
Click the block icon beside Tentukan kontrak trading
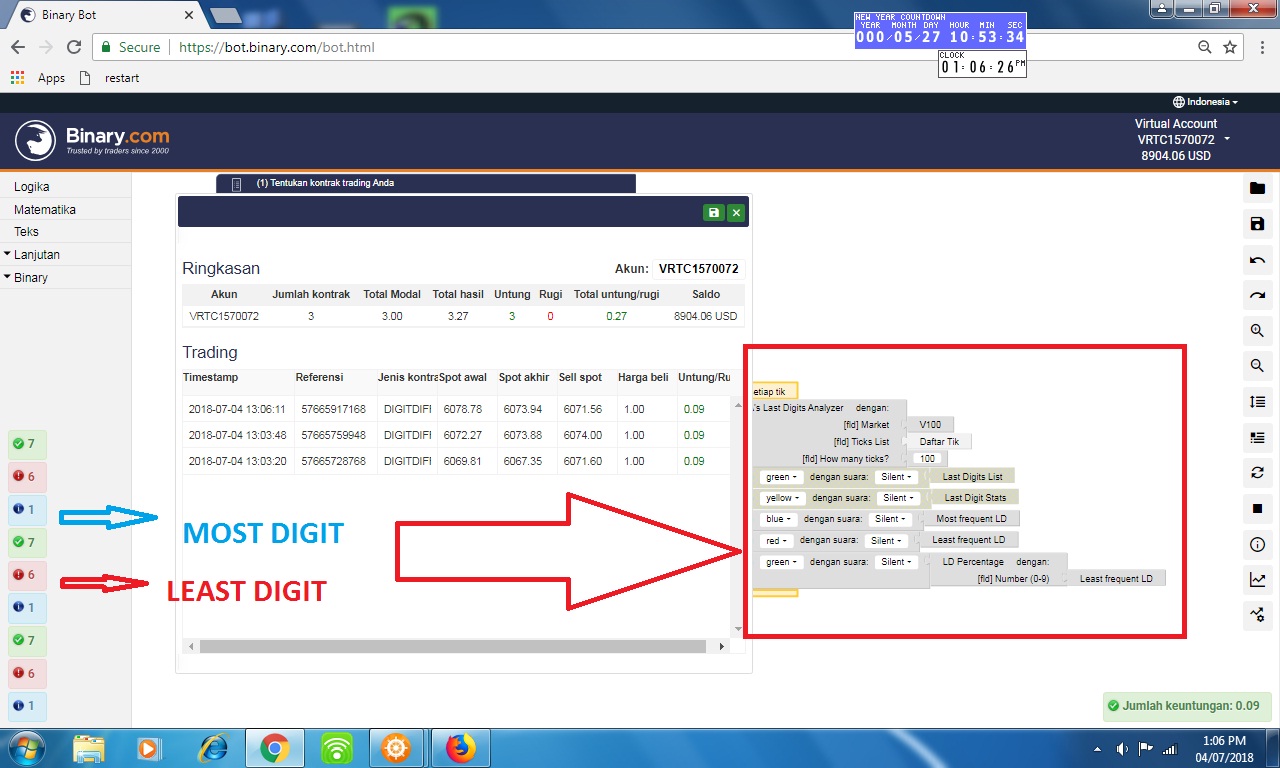point(236,184)
